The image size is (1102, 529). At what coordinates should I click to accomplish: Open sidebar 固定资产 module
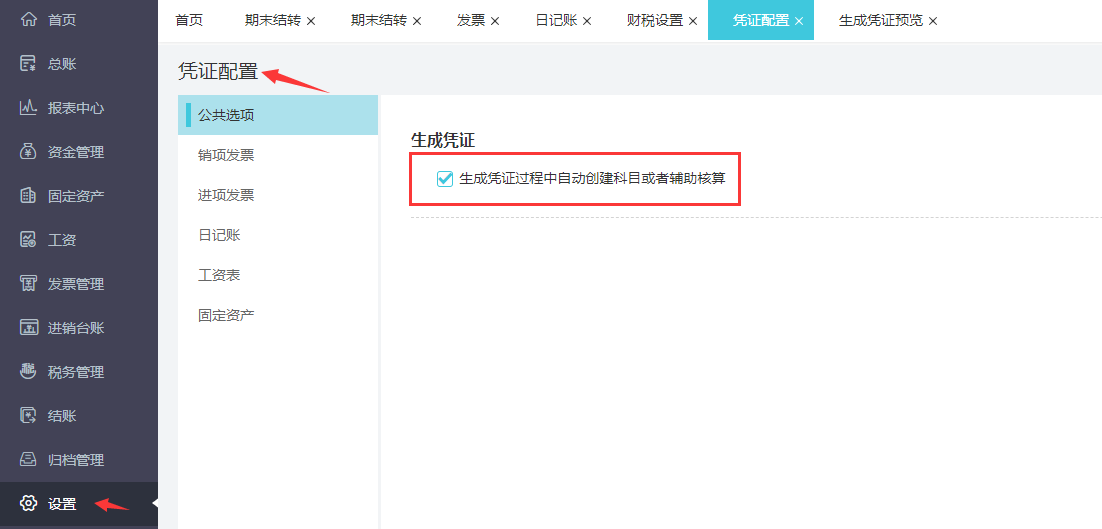(79, 196)
